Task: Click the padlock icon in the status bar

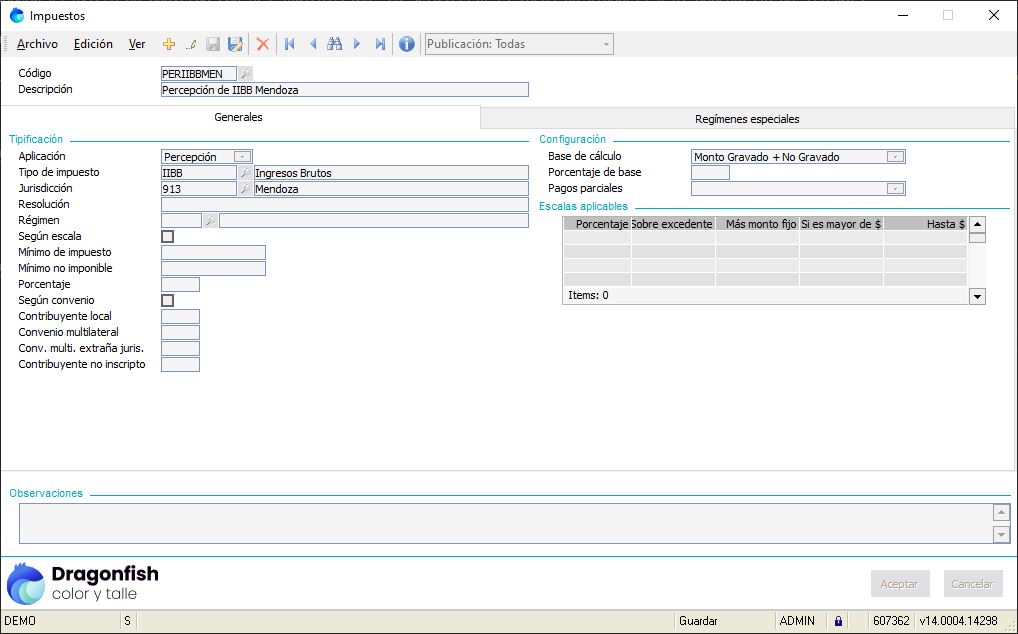Action: (838, 621)
